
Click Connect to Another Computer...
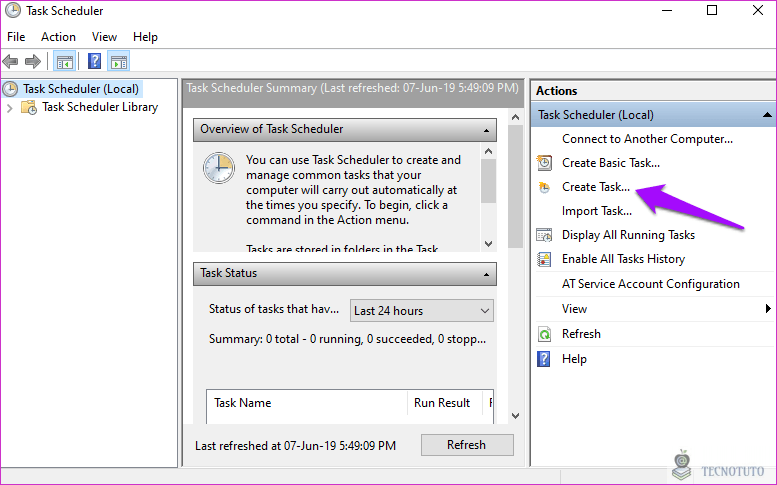[x=647, y=139]
